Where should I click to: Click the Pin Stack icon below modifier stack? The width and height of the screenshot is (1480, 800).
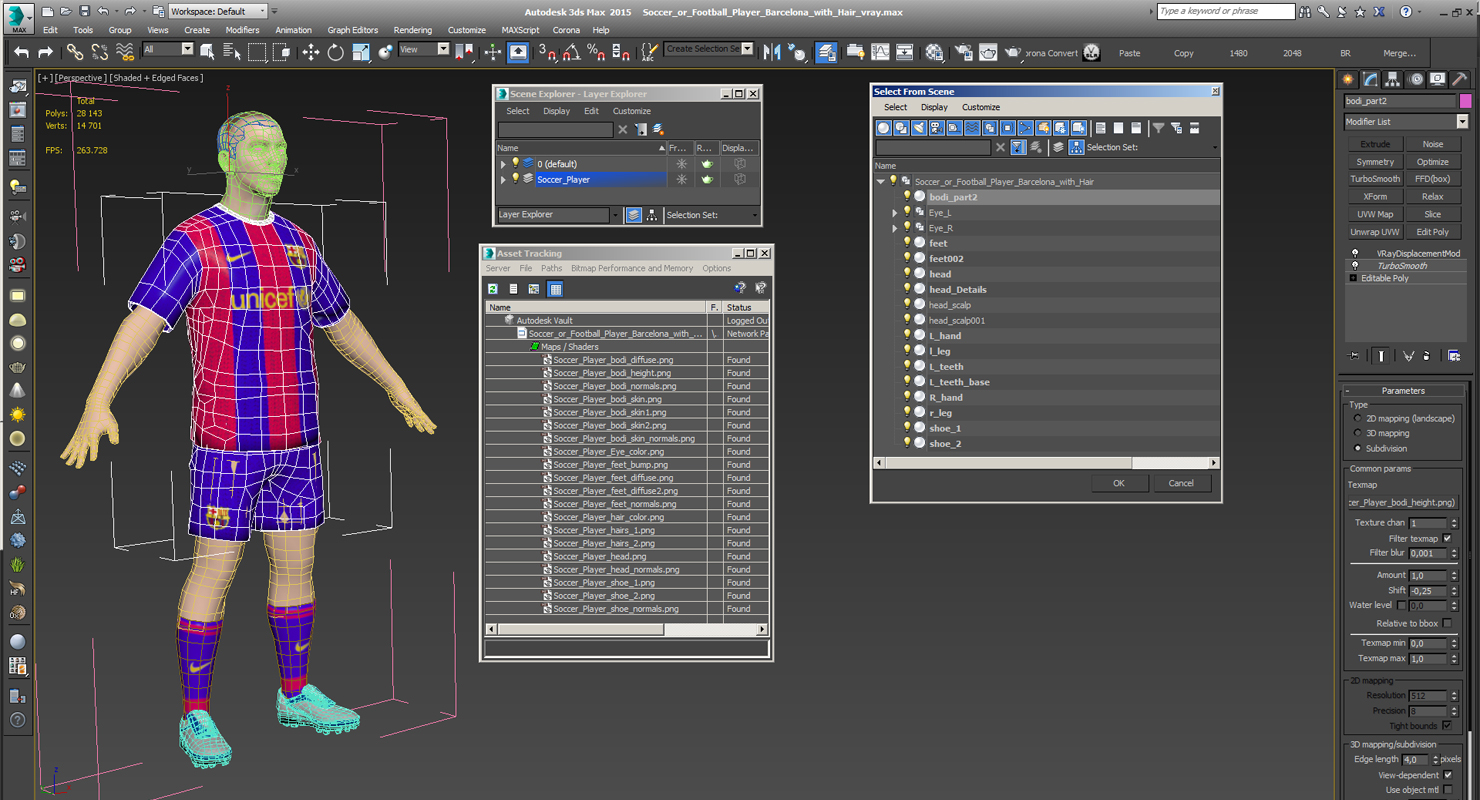click(x=1354, y=355)
